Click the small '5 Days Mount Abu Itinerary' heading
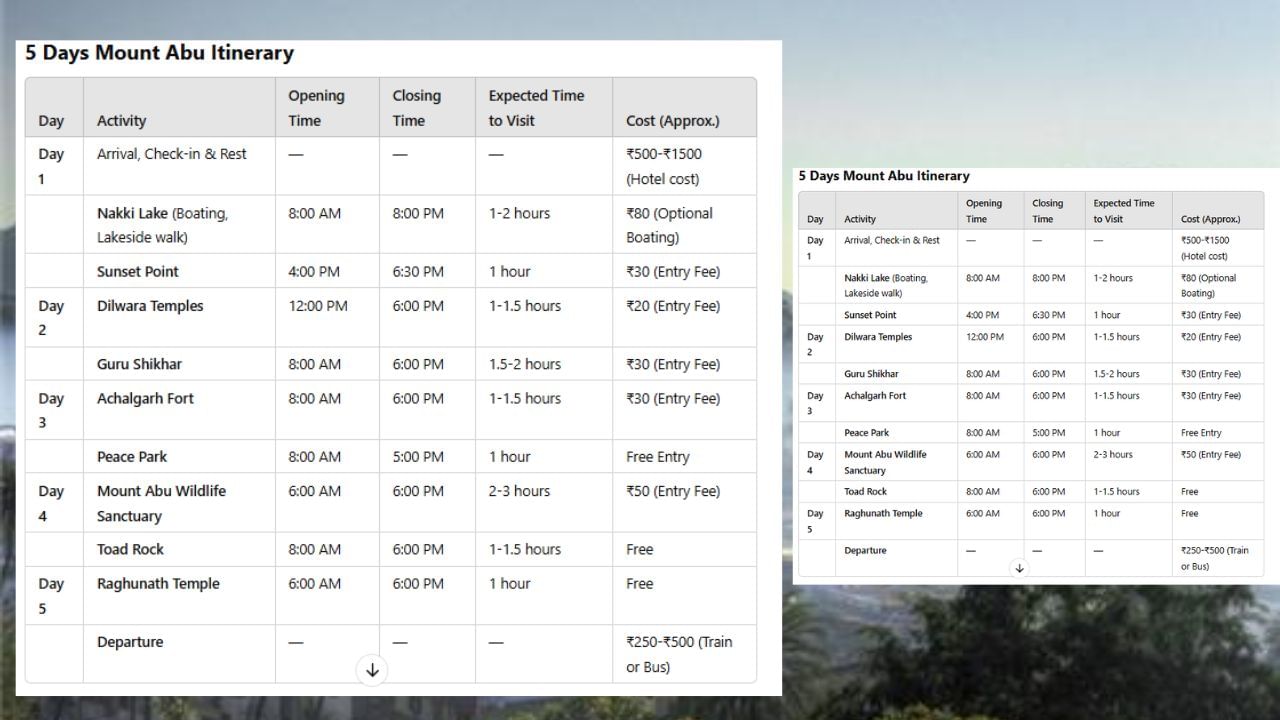 pos(884,176)
